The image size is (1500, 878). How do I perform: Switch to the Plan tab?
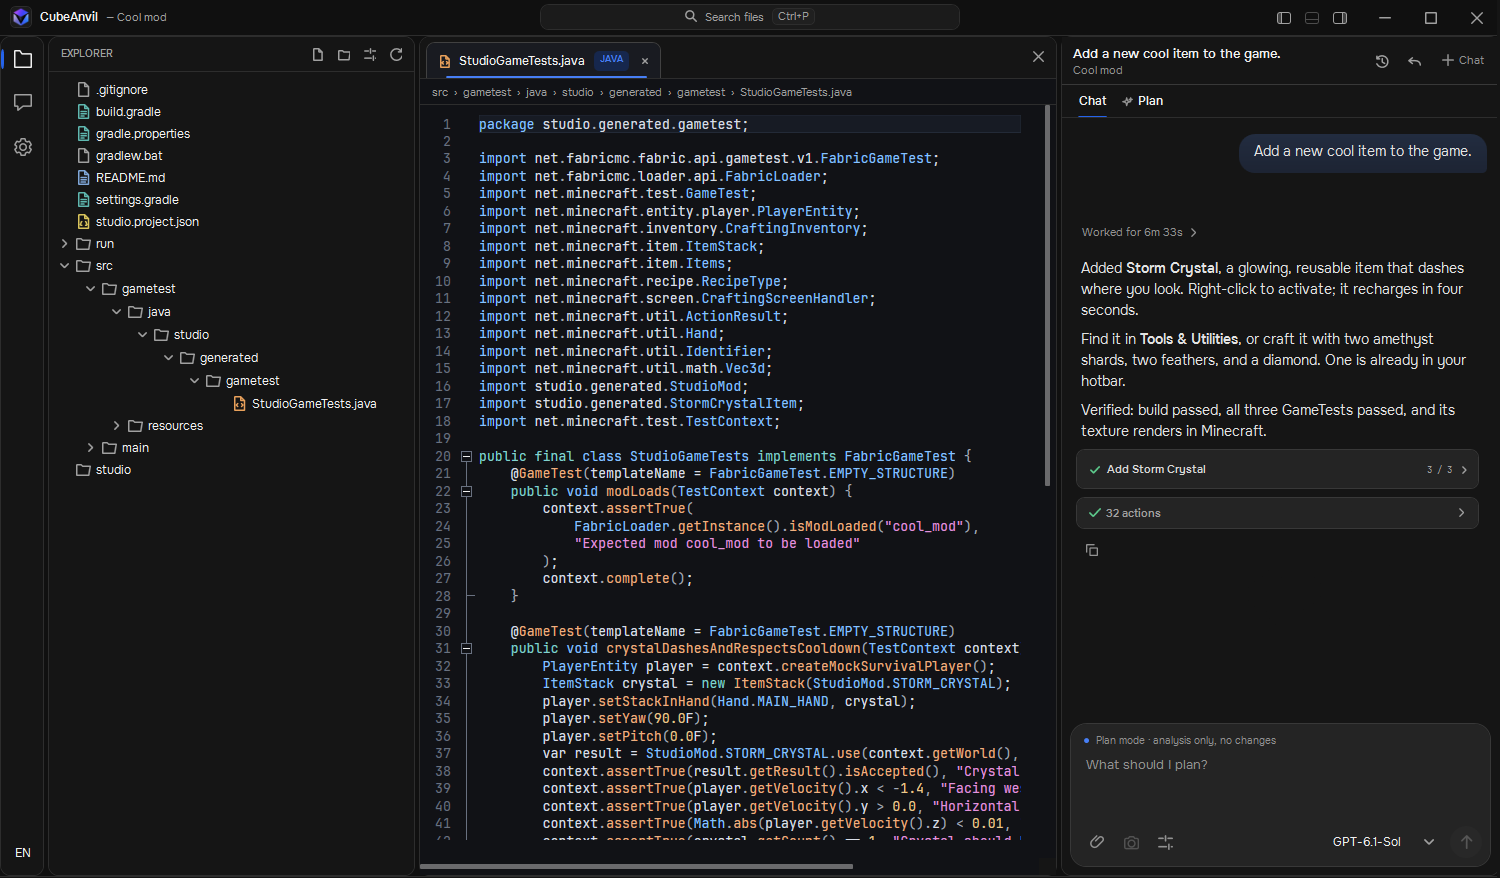[x=1142, y=101]
